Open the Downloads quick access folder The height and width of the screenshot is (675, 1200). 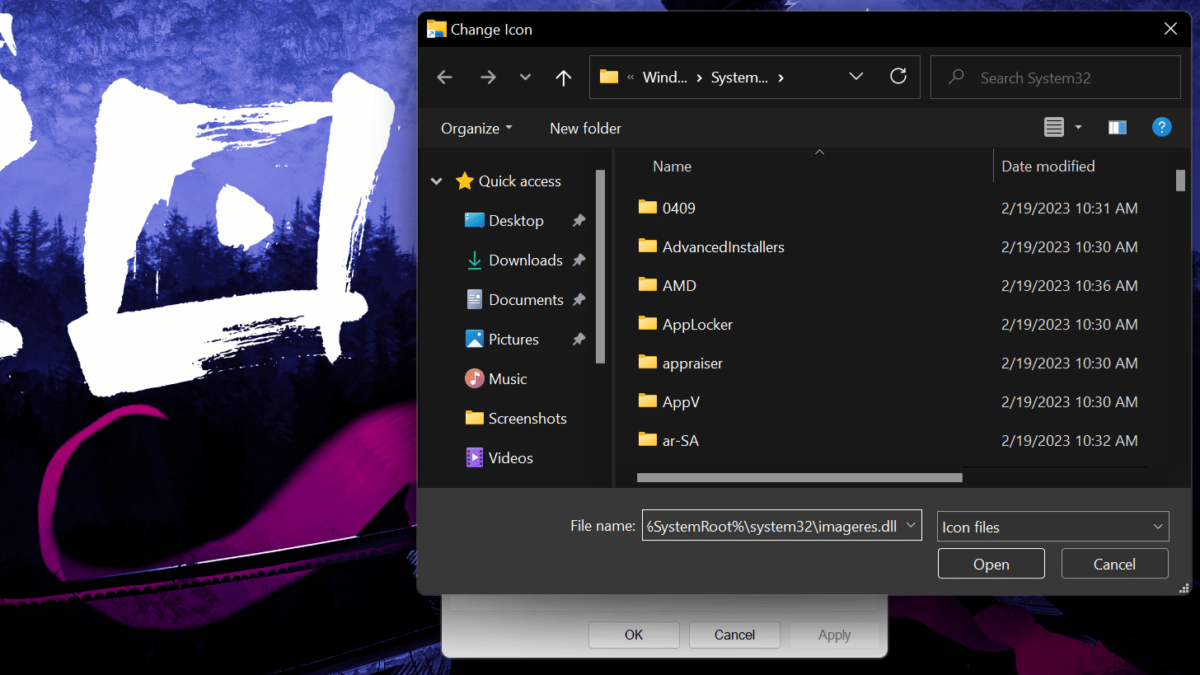coord(525,260)
